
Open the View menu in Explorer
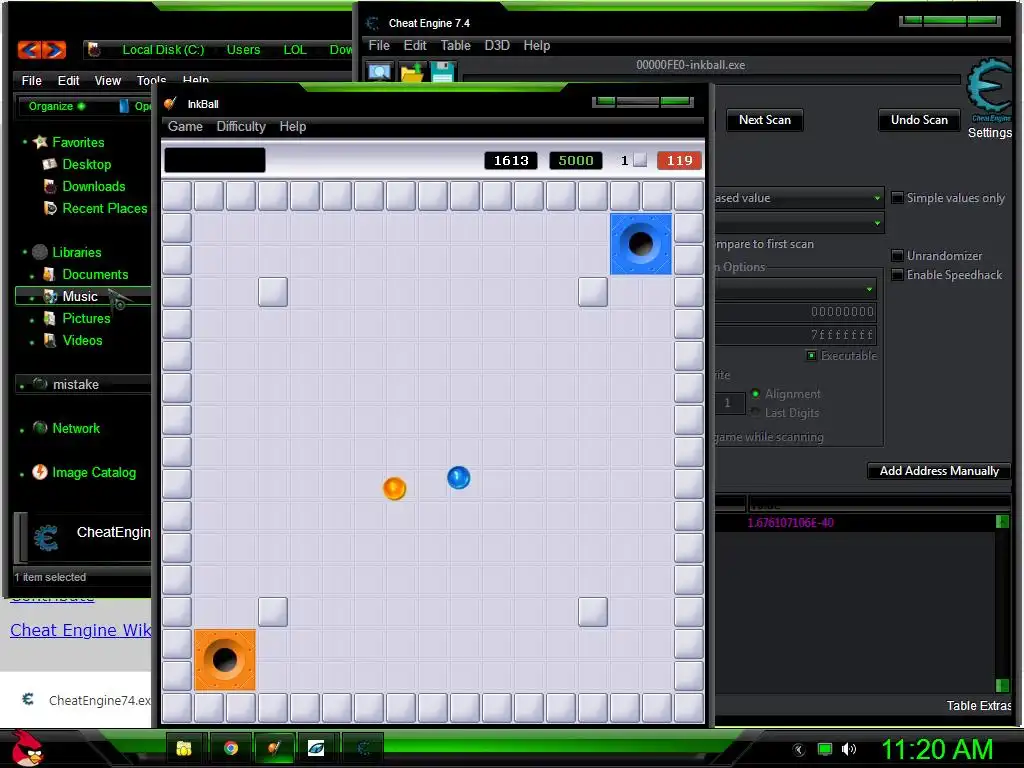(107, 80)
